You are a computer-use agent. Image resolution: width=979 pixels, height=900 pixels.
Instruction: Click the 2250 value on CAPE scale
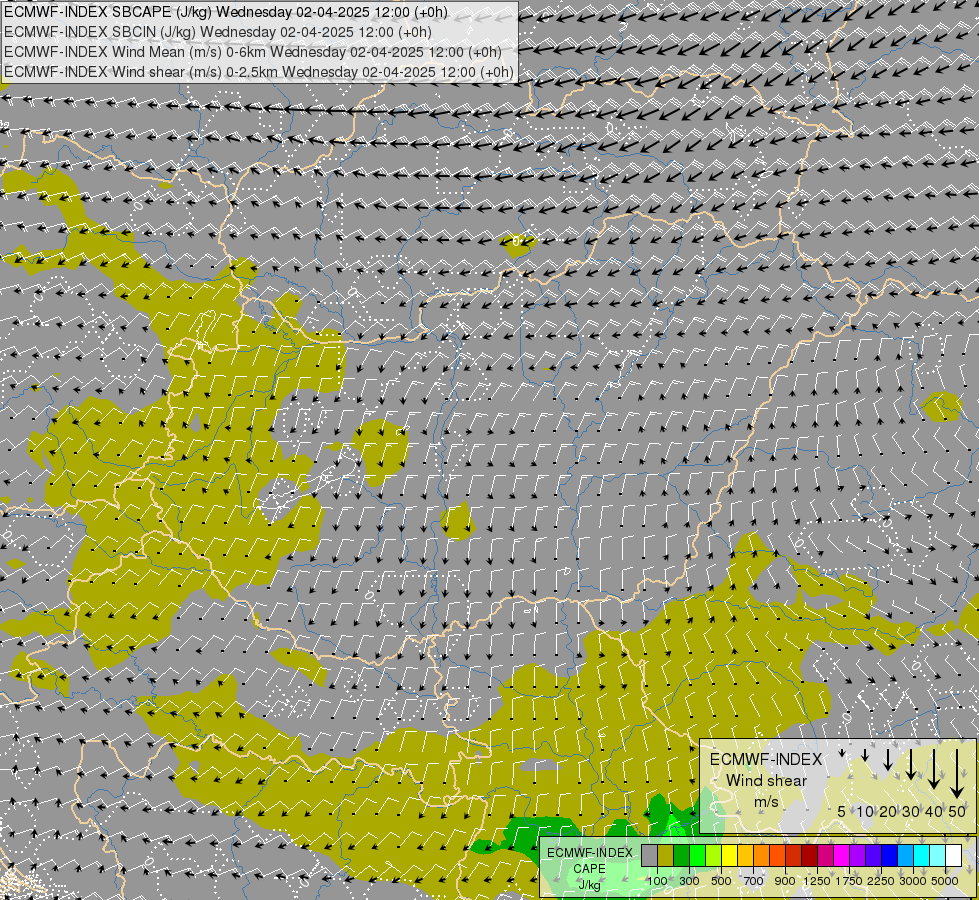(x=881, y=881)
